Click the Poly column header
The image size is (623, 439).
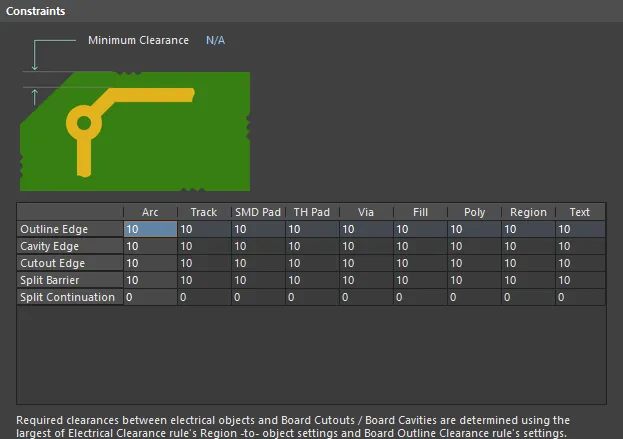(x=474, y=212)
